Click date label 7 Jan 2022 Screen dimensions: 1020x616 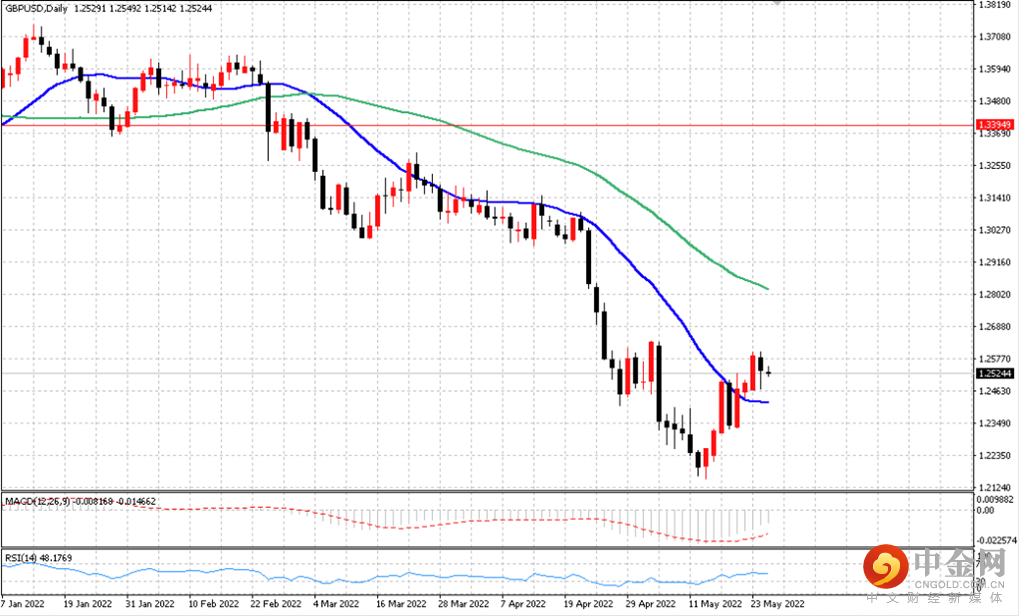pos(23,604)
